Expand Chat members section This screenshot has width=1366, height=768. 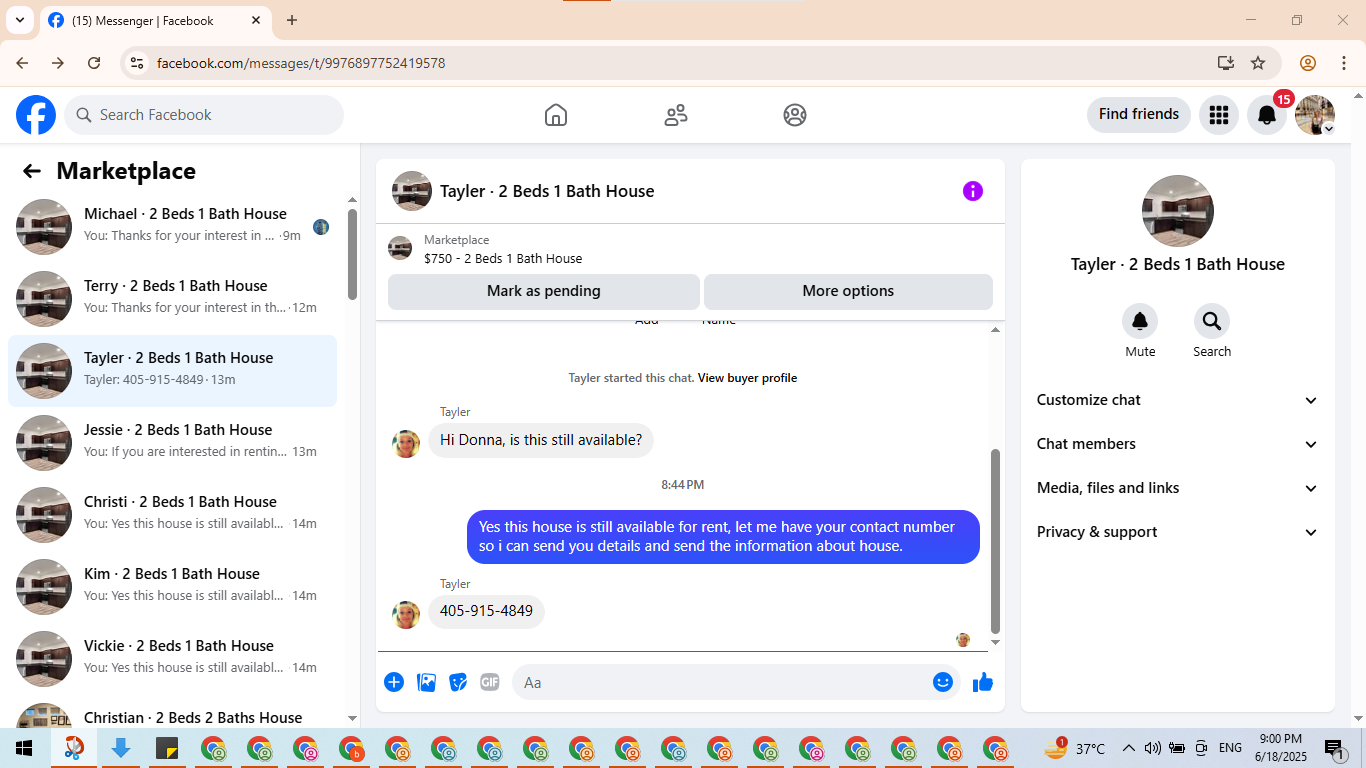pyautogui.click(x=1178, y=444)
